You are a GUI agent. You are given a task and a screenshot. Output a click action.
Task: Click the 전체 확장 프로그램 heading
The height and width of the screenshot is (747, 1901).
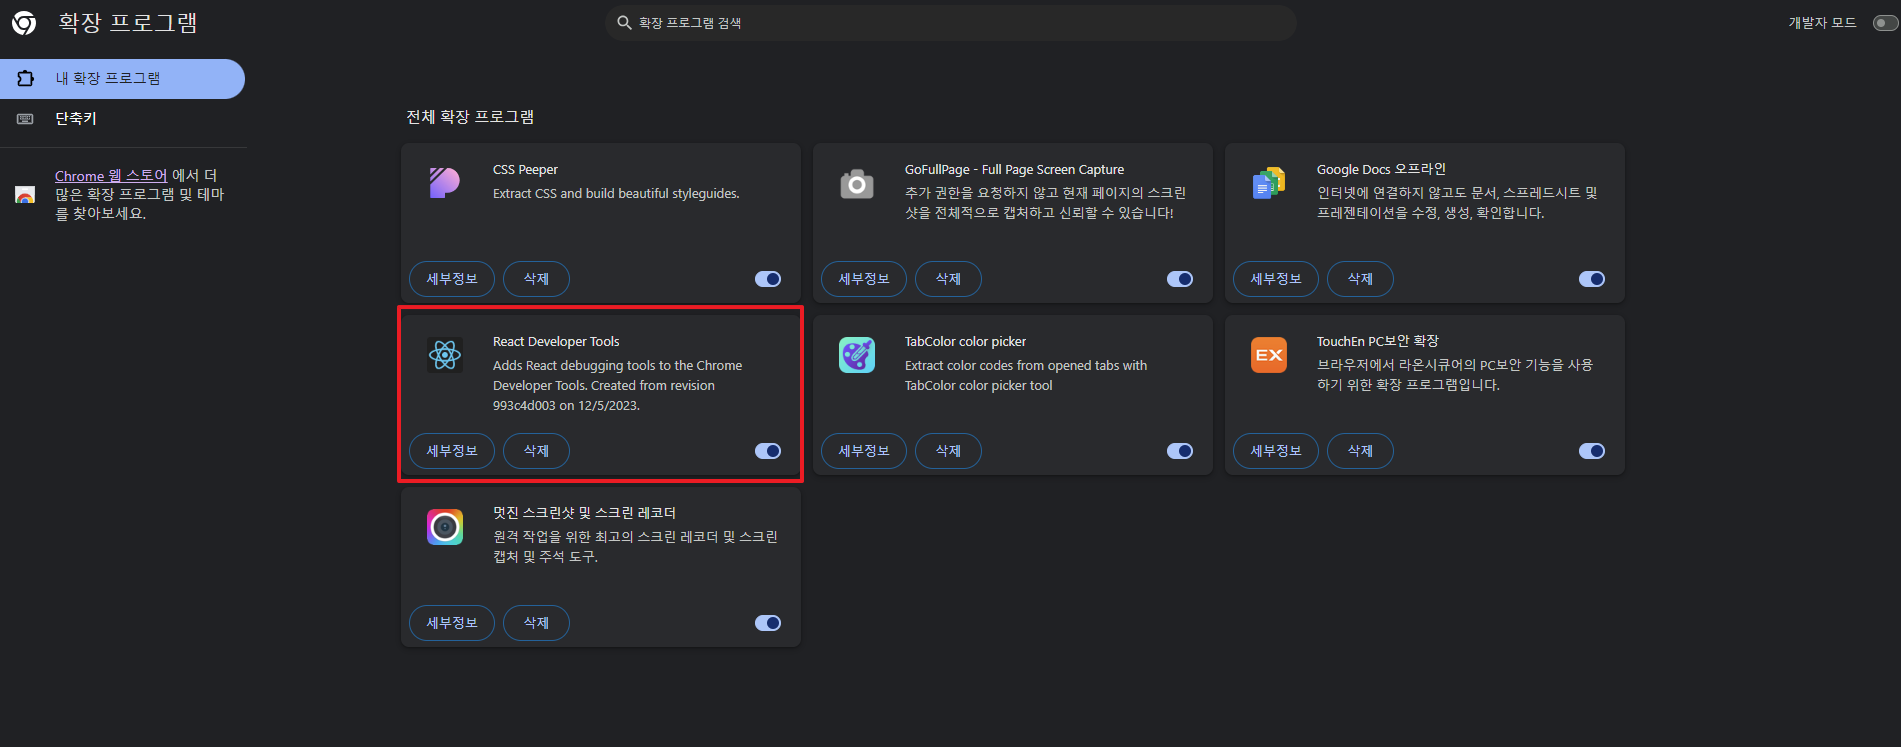coord(470,117)
